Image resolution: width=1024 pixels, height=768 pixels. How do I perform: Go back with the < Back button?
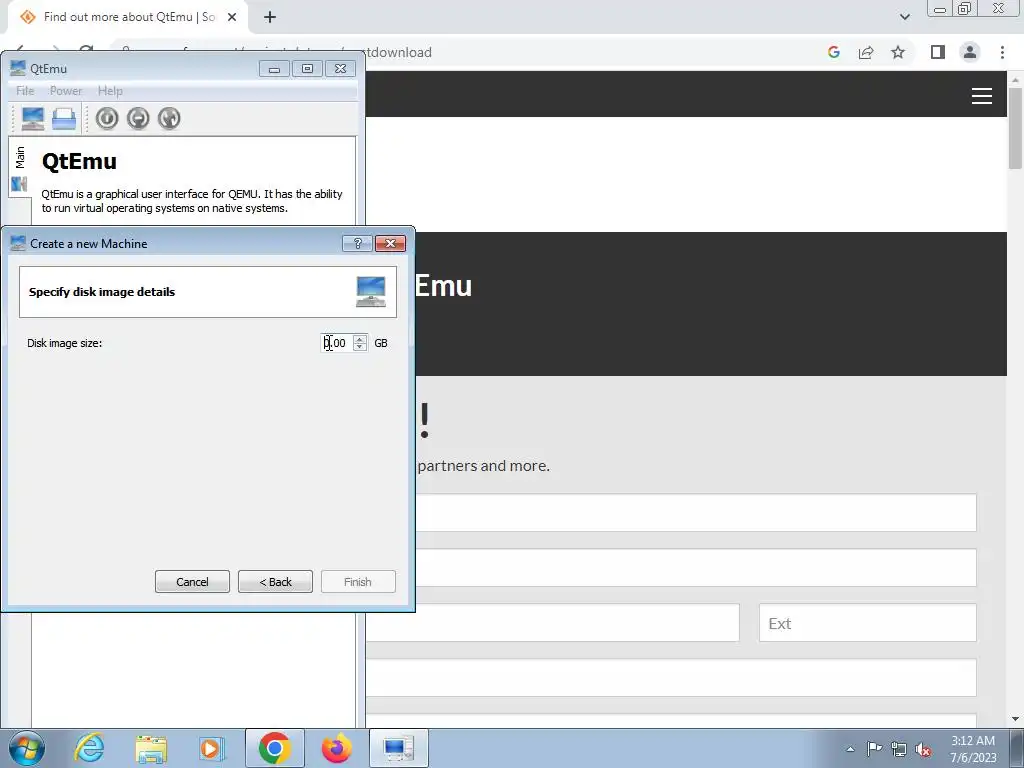276,582
